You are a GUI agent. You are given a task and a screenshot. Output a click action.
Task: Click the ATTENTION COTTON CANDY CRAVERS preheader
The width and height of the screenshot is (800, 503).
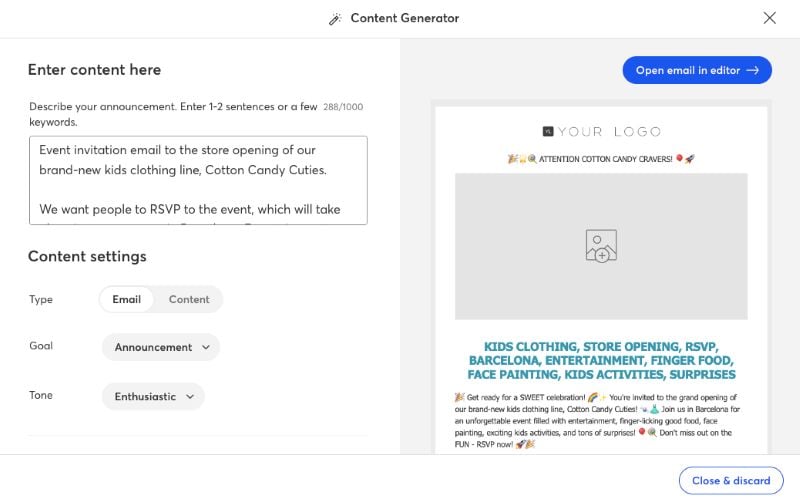(601, 158)
